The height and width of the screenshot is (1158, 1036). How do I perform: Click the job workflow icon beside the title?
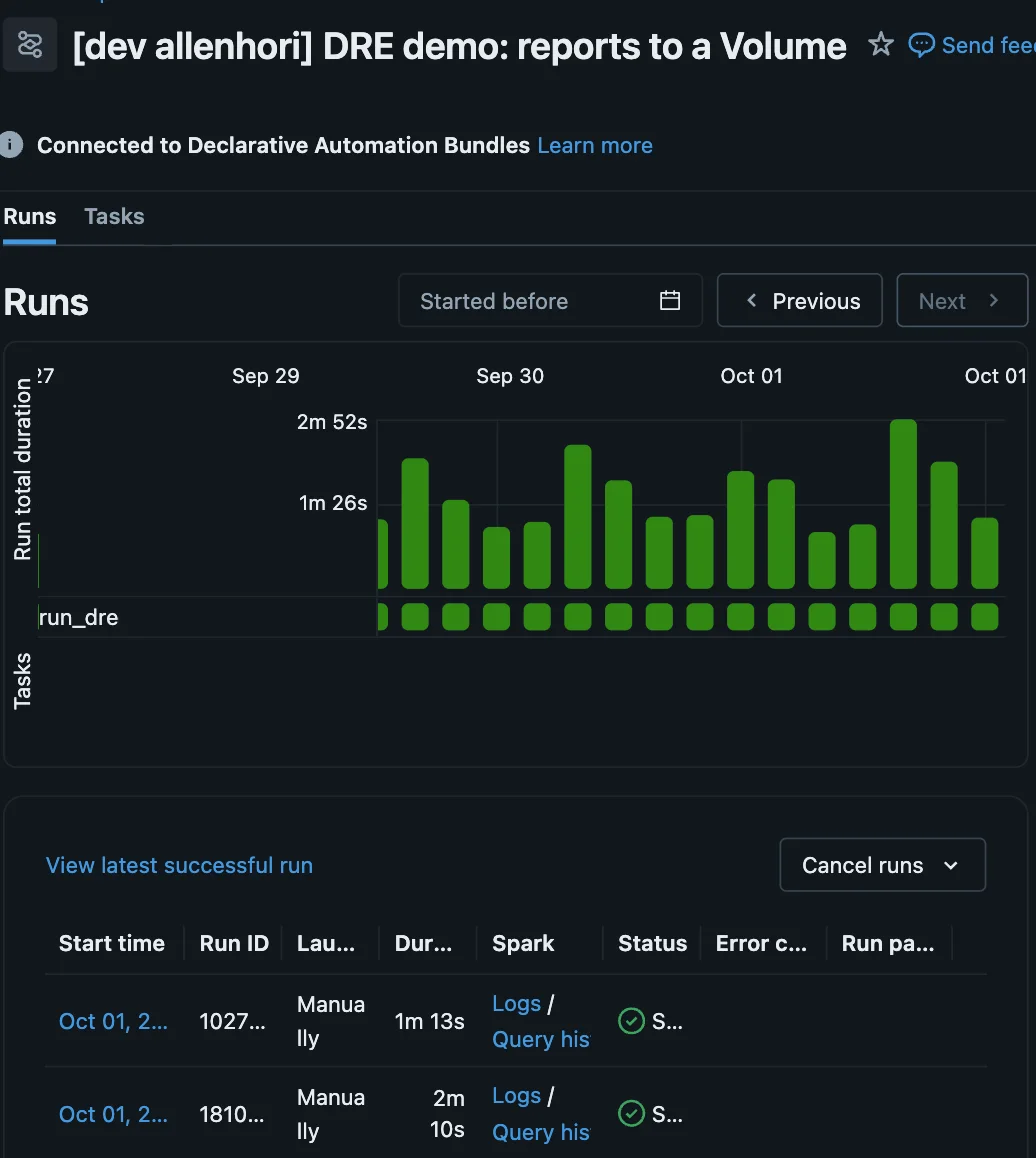(30, 45)
